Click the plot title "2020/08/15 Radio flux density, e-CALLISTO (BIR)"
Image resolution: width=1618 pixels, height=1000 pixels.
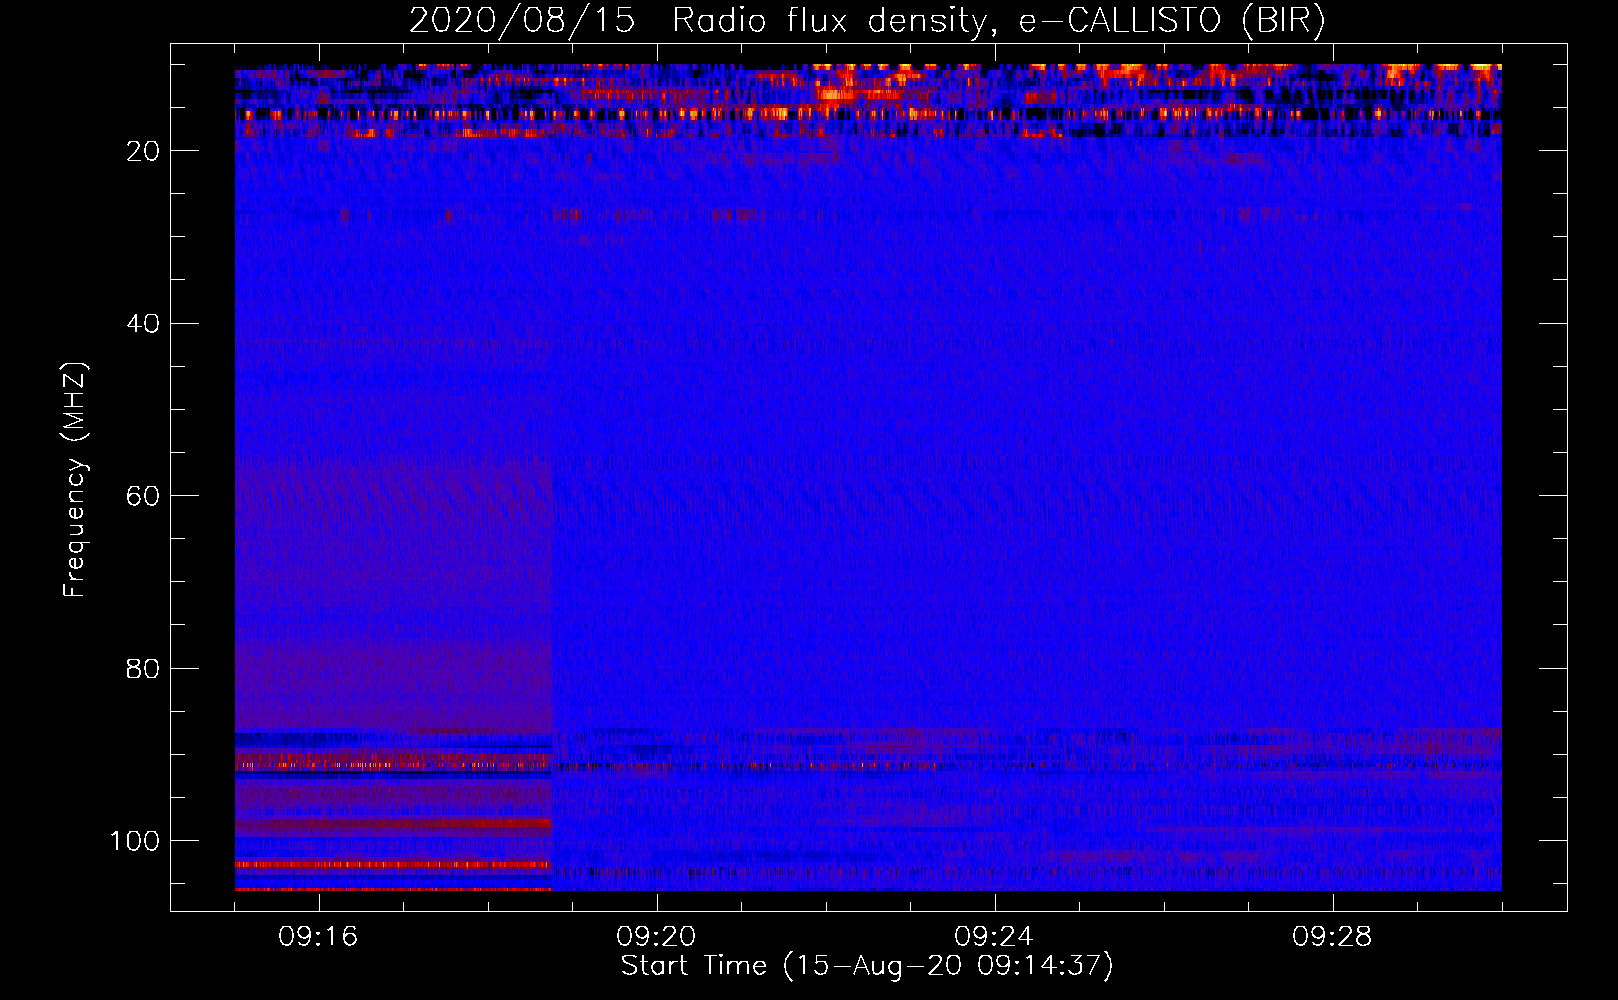867,21
